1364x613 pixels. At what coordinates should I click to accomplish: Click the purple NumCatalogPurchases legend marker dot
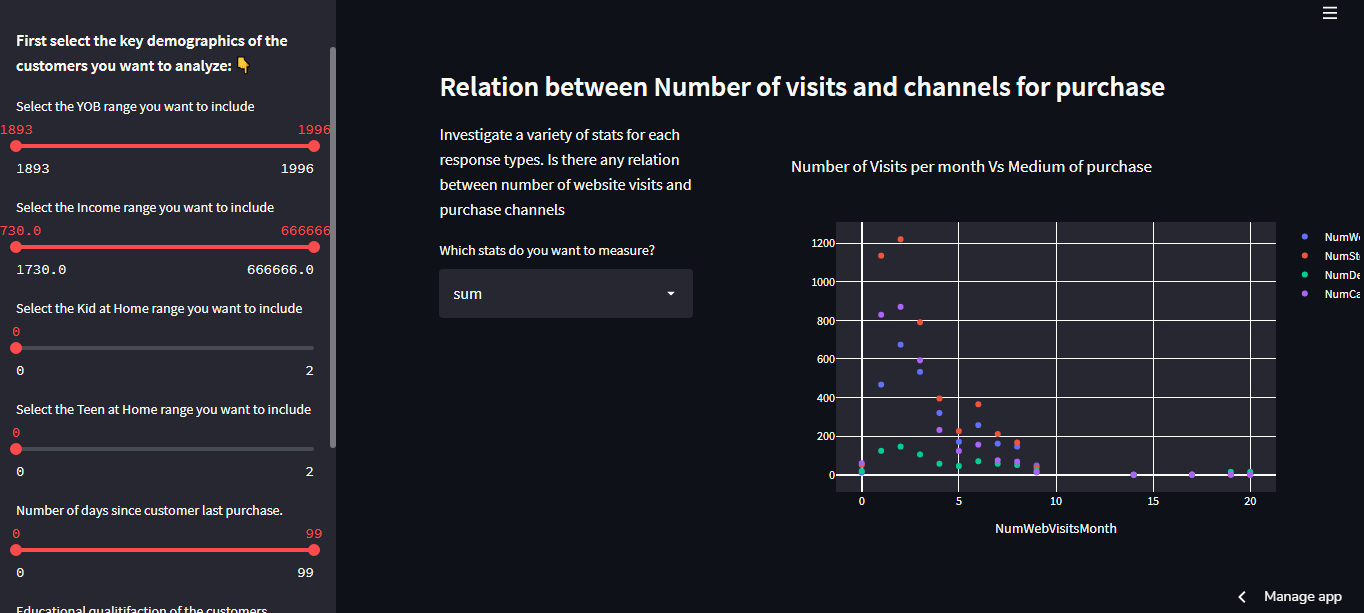pos(1305,293)
